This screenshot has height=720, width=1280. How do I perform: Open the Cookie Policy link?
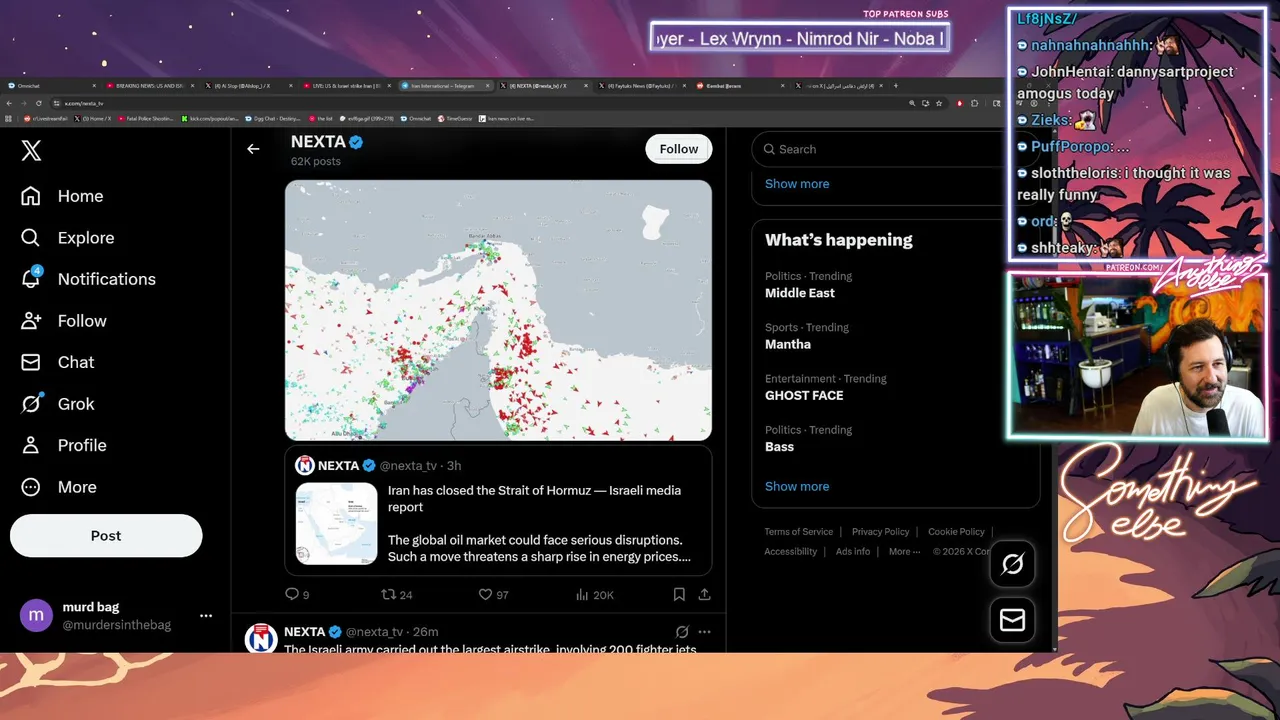tap(956, 532)
